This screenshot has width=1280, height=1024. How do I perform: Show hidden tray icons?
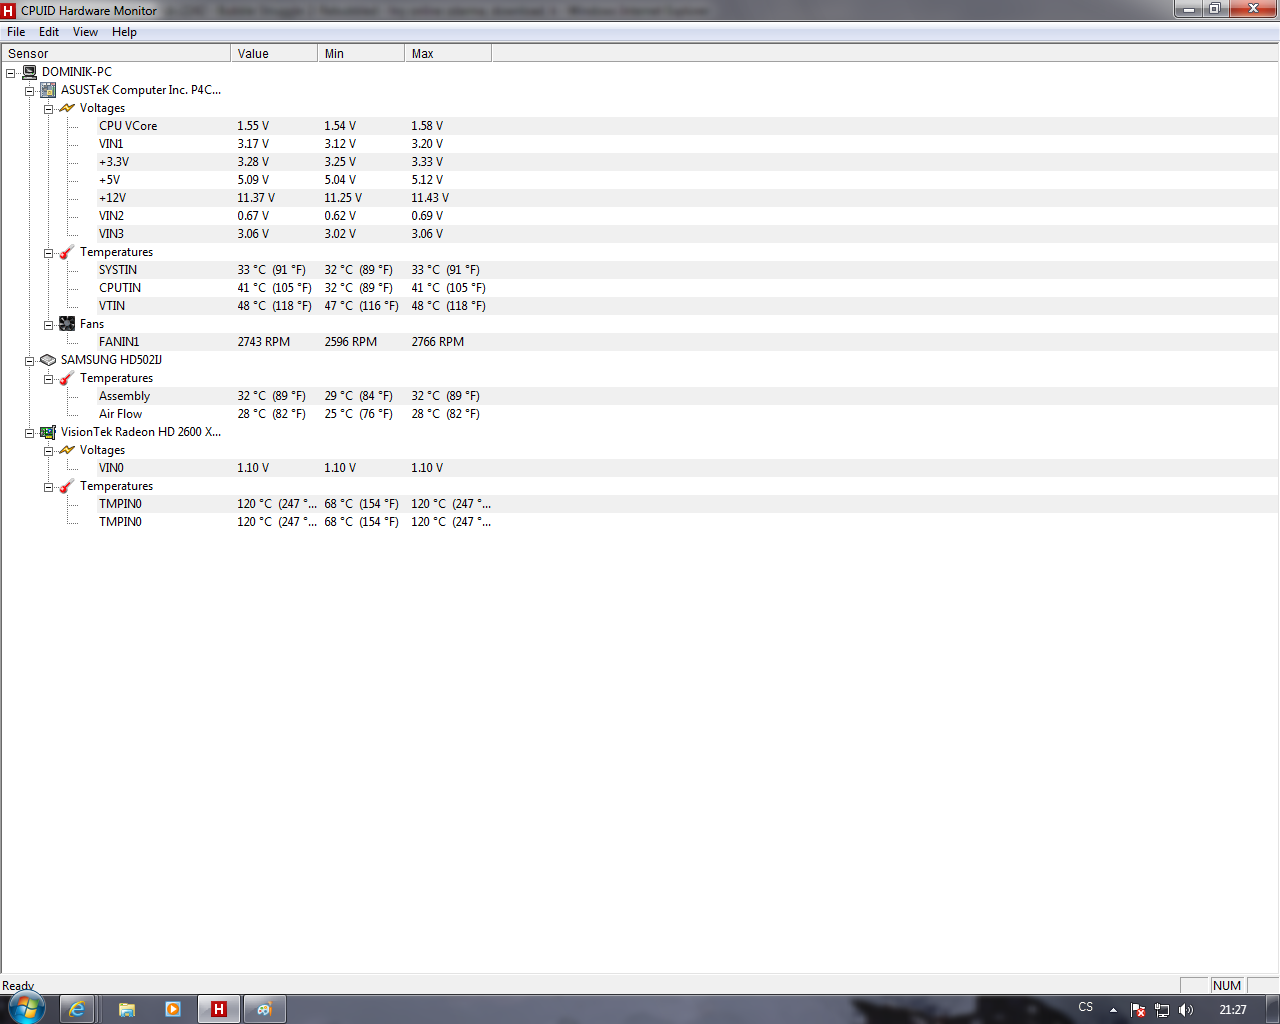1113,1010
